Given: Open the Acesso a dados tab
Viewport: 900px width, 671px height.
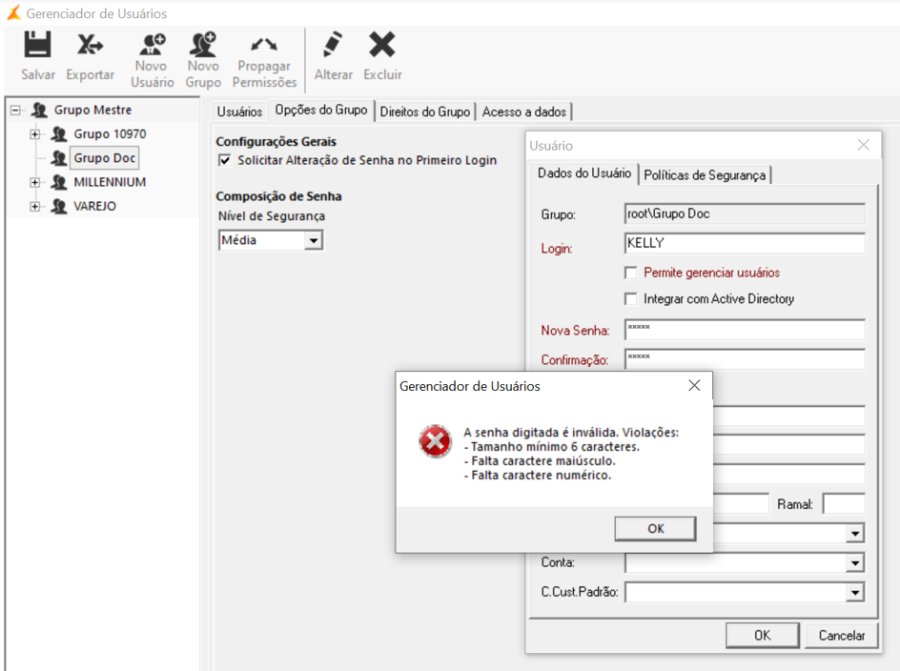Looking at the screenshot, I should (524, 112).
